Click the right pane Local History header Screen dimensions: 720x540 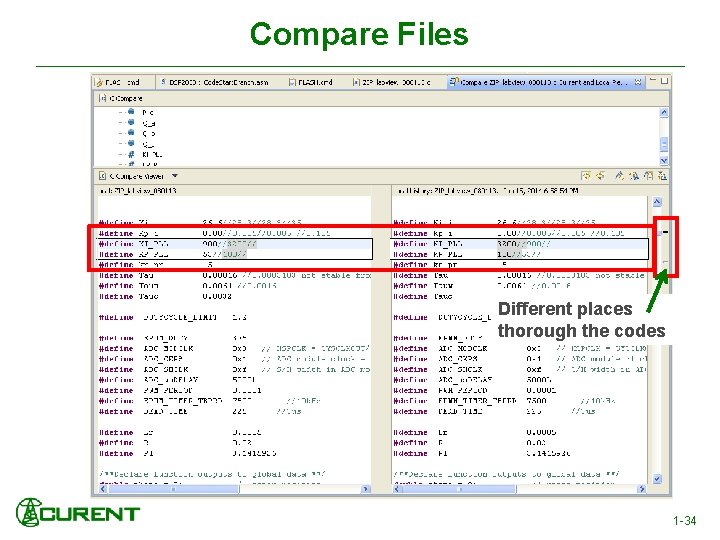point(488,191)
